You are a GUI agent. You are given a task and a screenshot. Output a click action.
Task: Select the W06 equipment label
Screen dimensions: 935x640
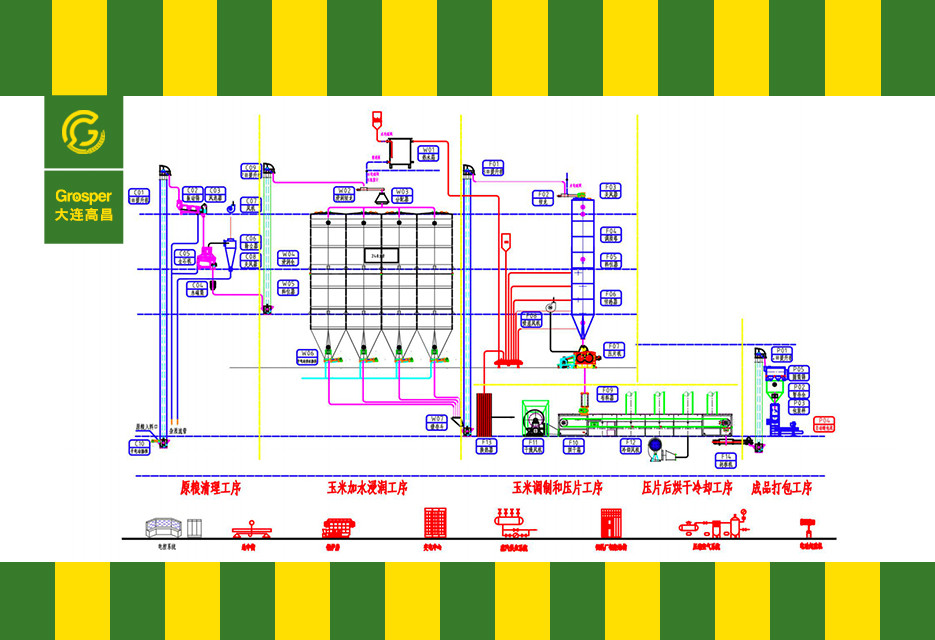click(307, 357)
